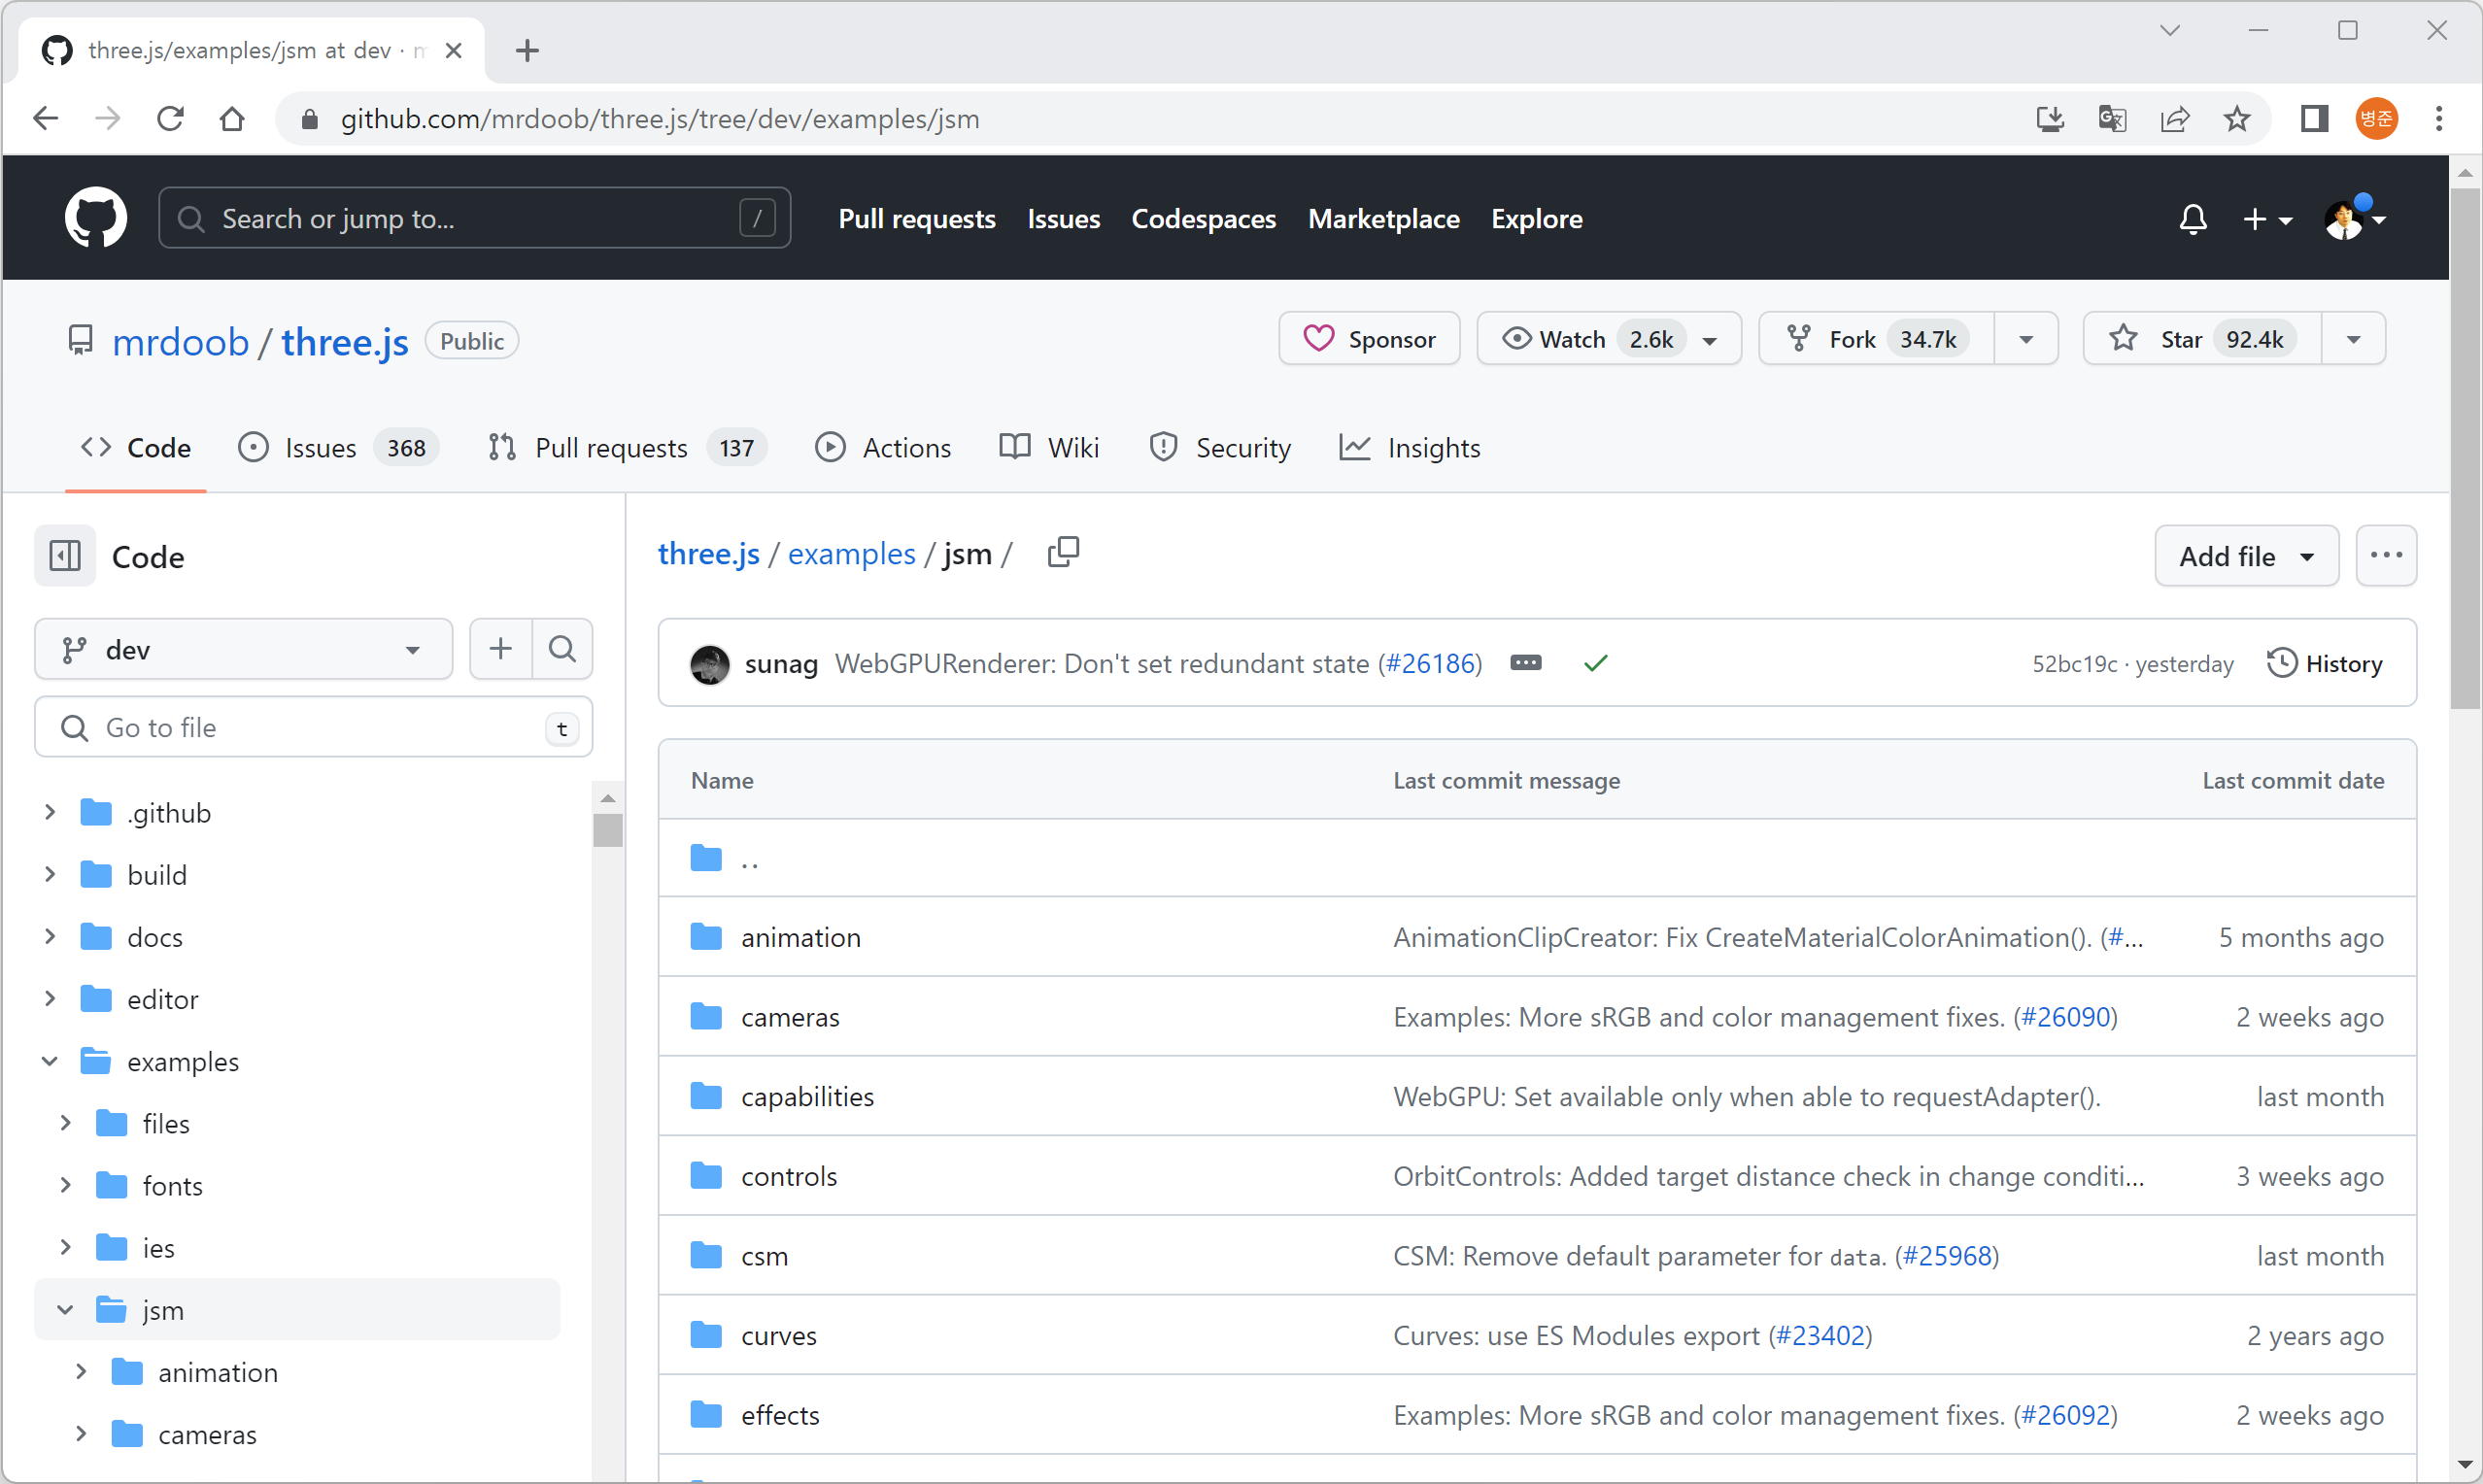Expand the docs folder in tree

click(50, 937)
